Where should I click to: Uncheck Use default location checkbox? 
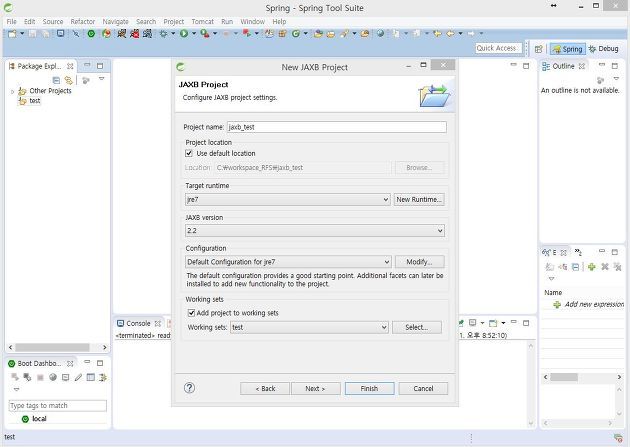point(189,153)
